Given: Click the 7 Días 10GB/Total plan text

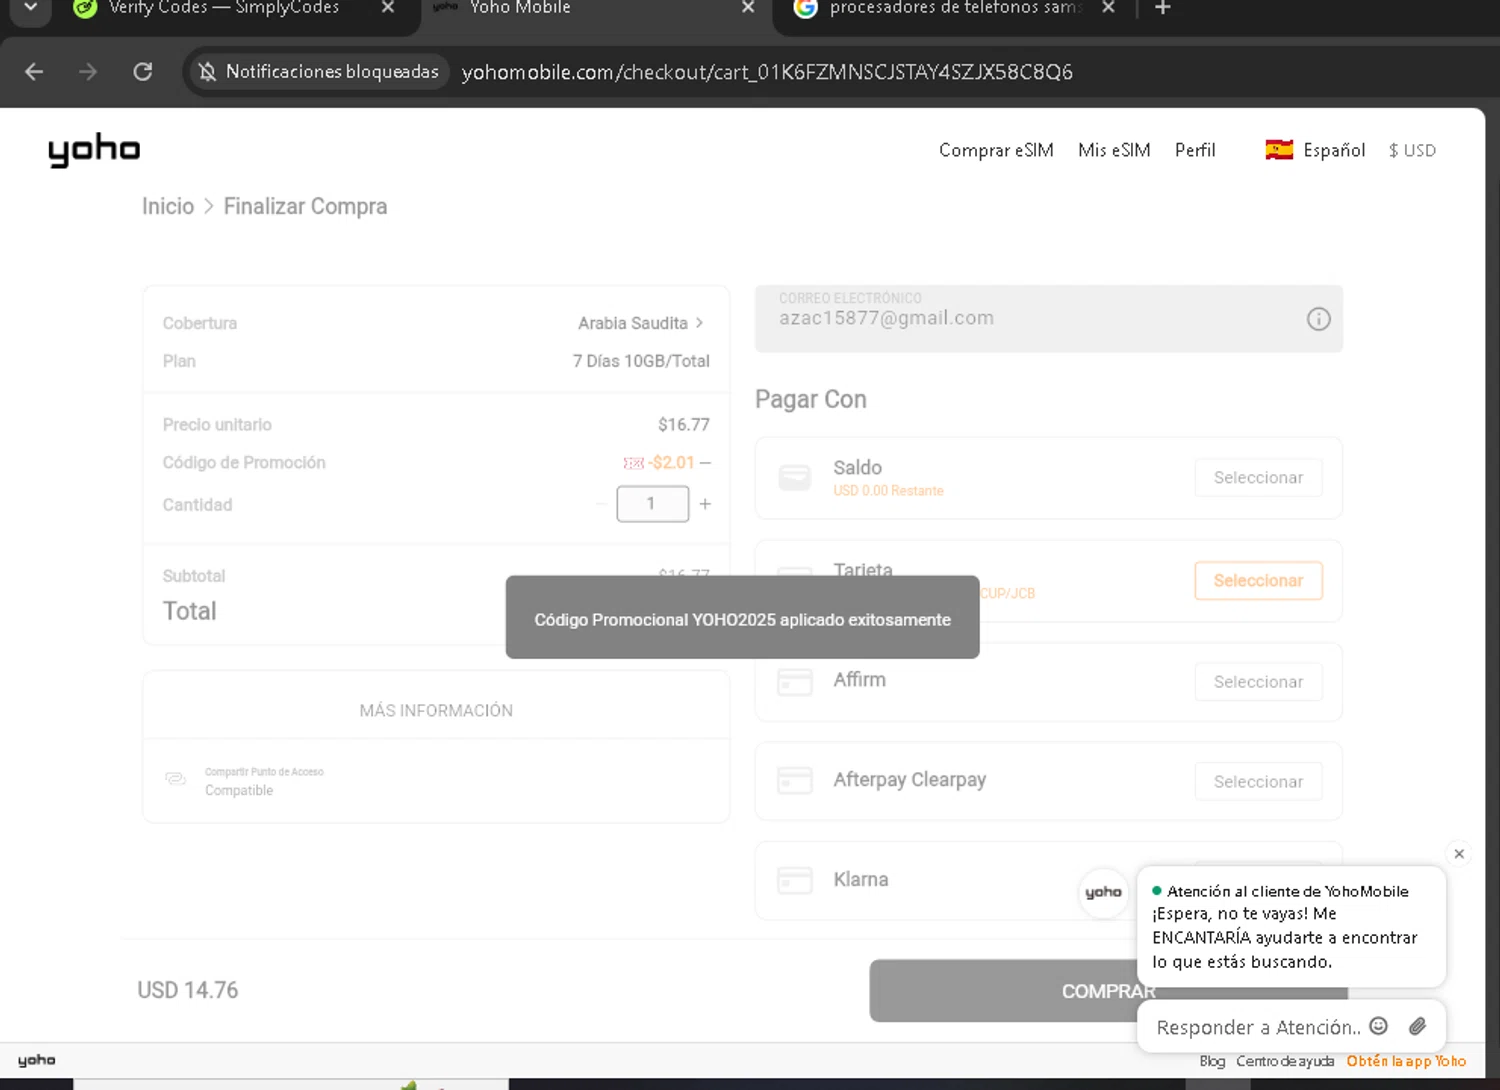Looking at the screenshot, I should pyautogui.click(x=641, y=361).
